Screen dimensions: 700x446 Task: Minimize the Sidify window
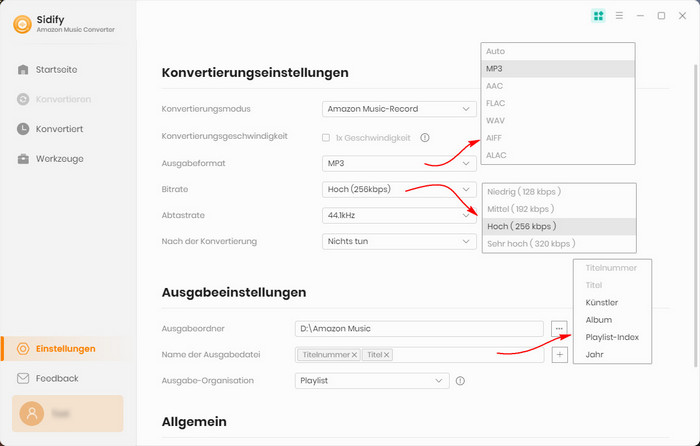[640, 16]
